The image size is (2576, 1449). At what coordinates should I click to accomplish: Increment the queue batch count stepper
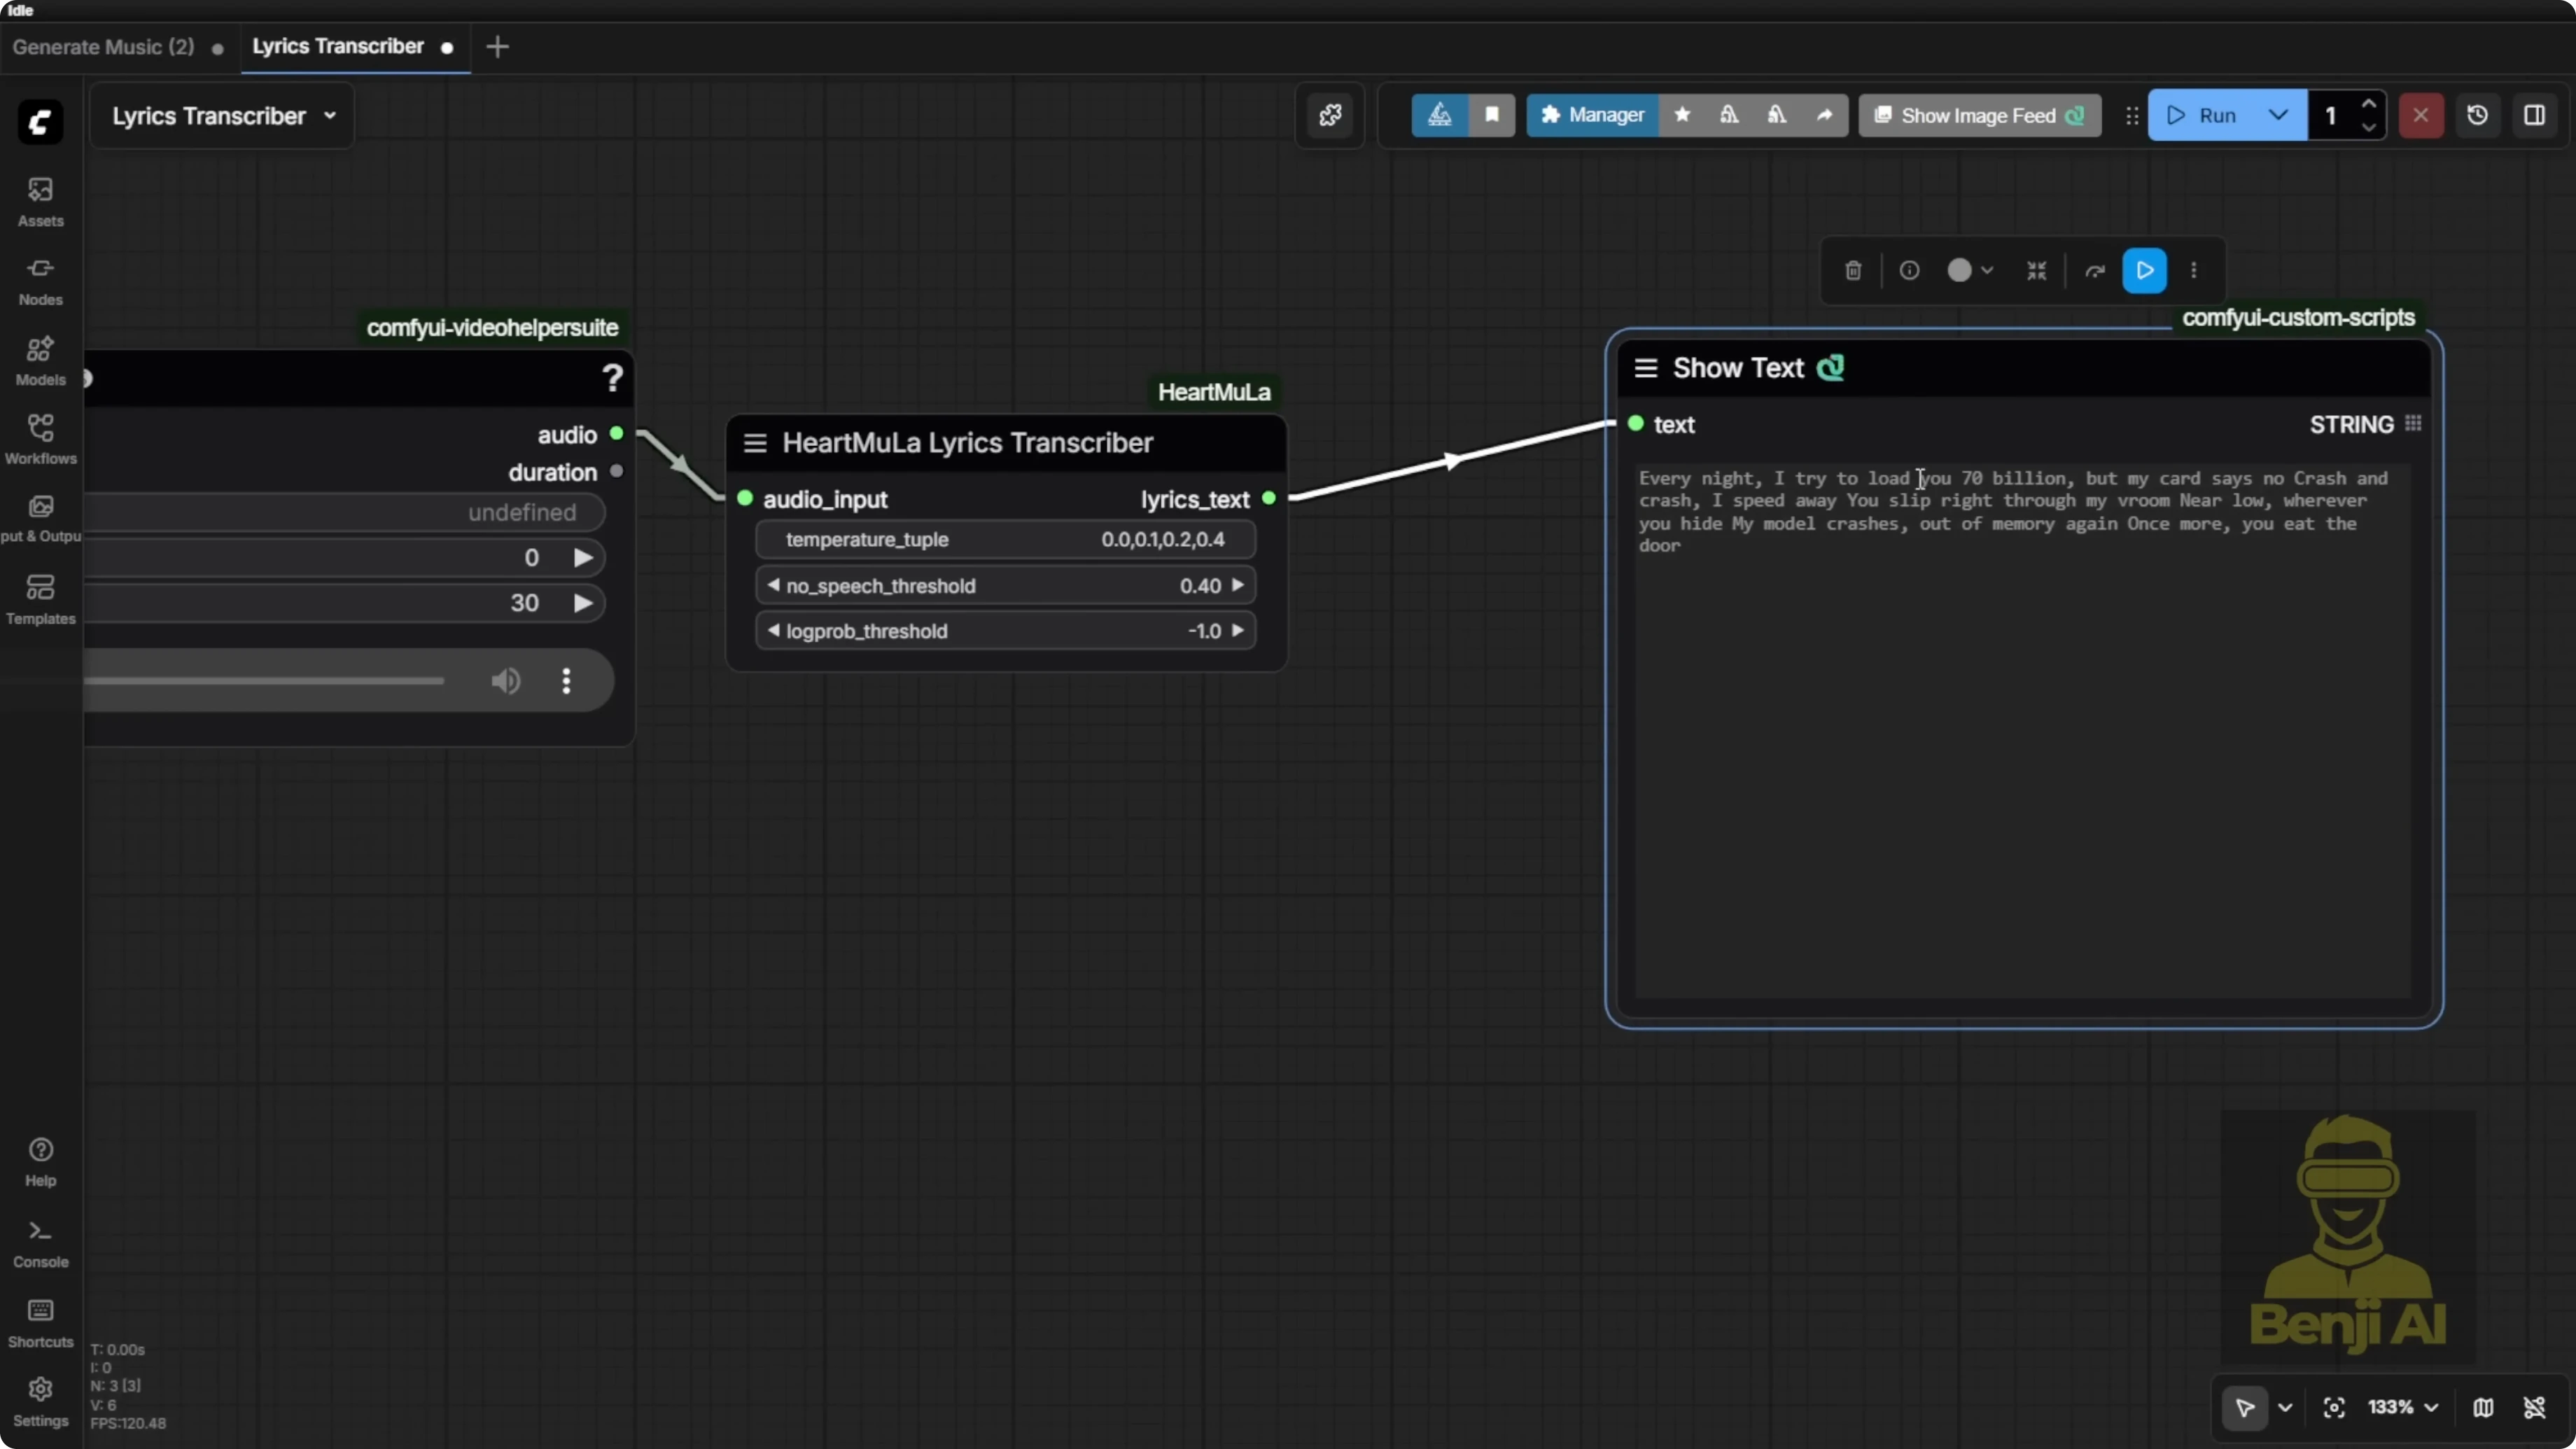[2370, 104]
